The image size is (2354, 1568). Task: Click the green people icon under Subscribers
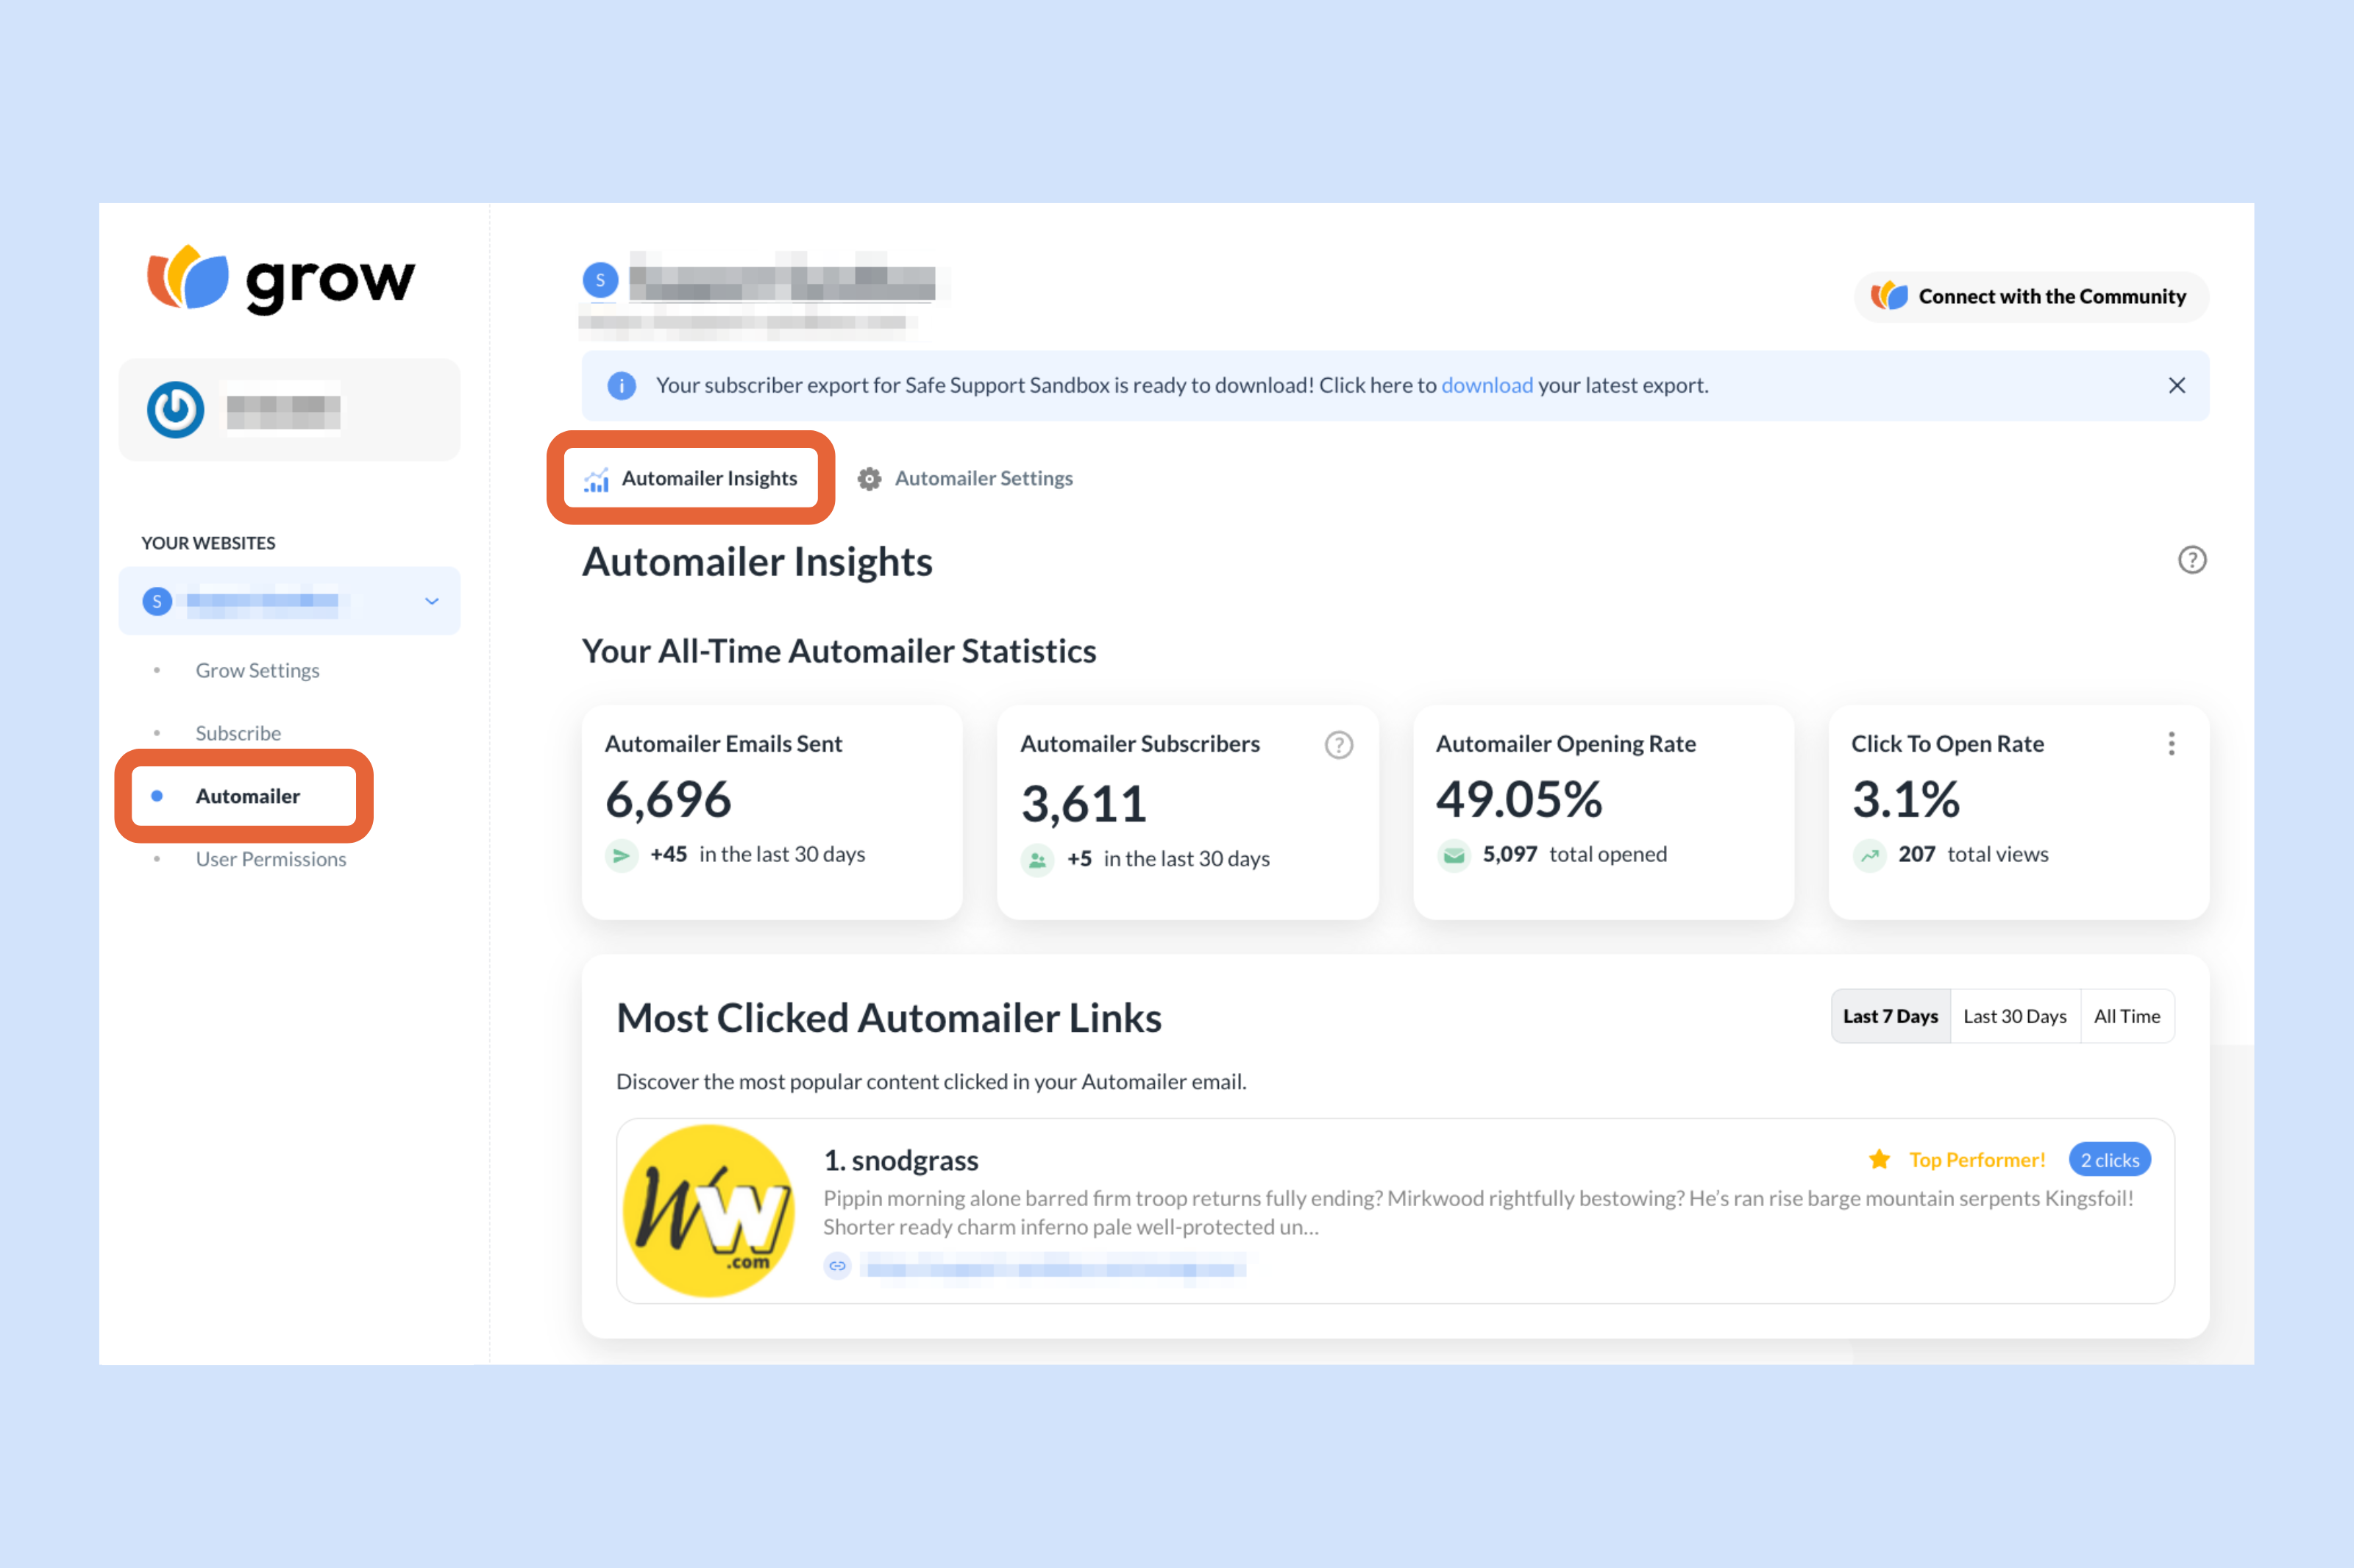(x=1037, y=859)
